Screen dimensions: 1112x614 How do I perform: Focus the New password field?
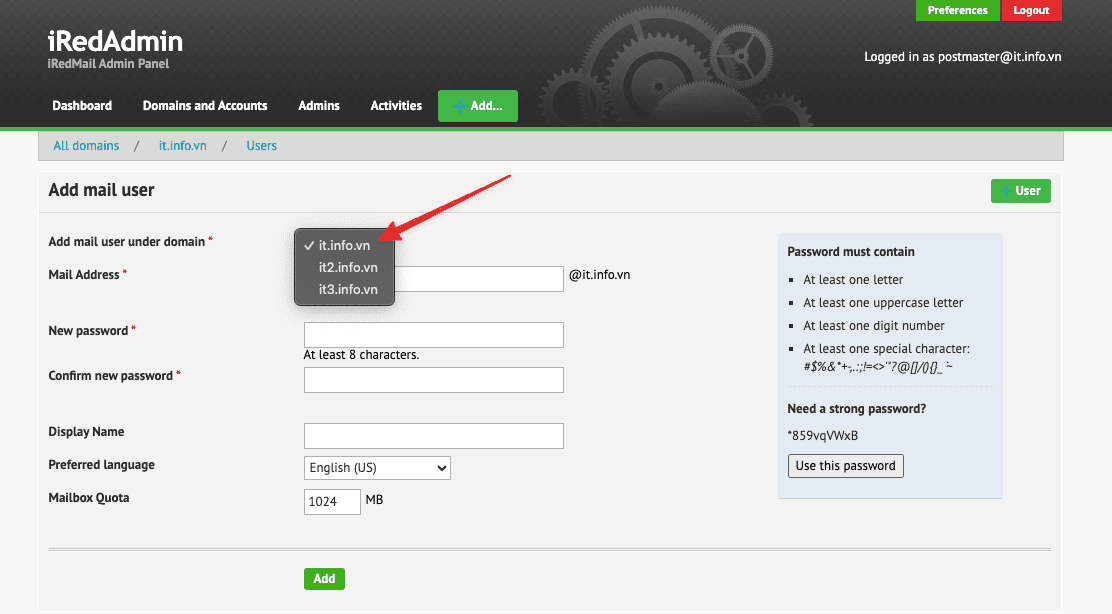point(433,334)
